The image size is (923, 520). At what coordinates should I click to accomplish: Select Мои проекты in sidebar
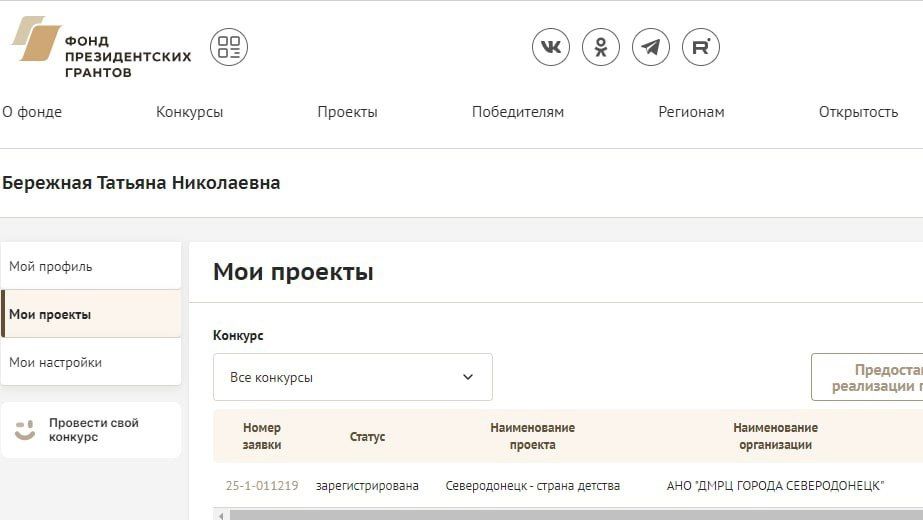point(91,314)
